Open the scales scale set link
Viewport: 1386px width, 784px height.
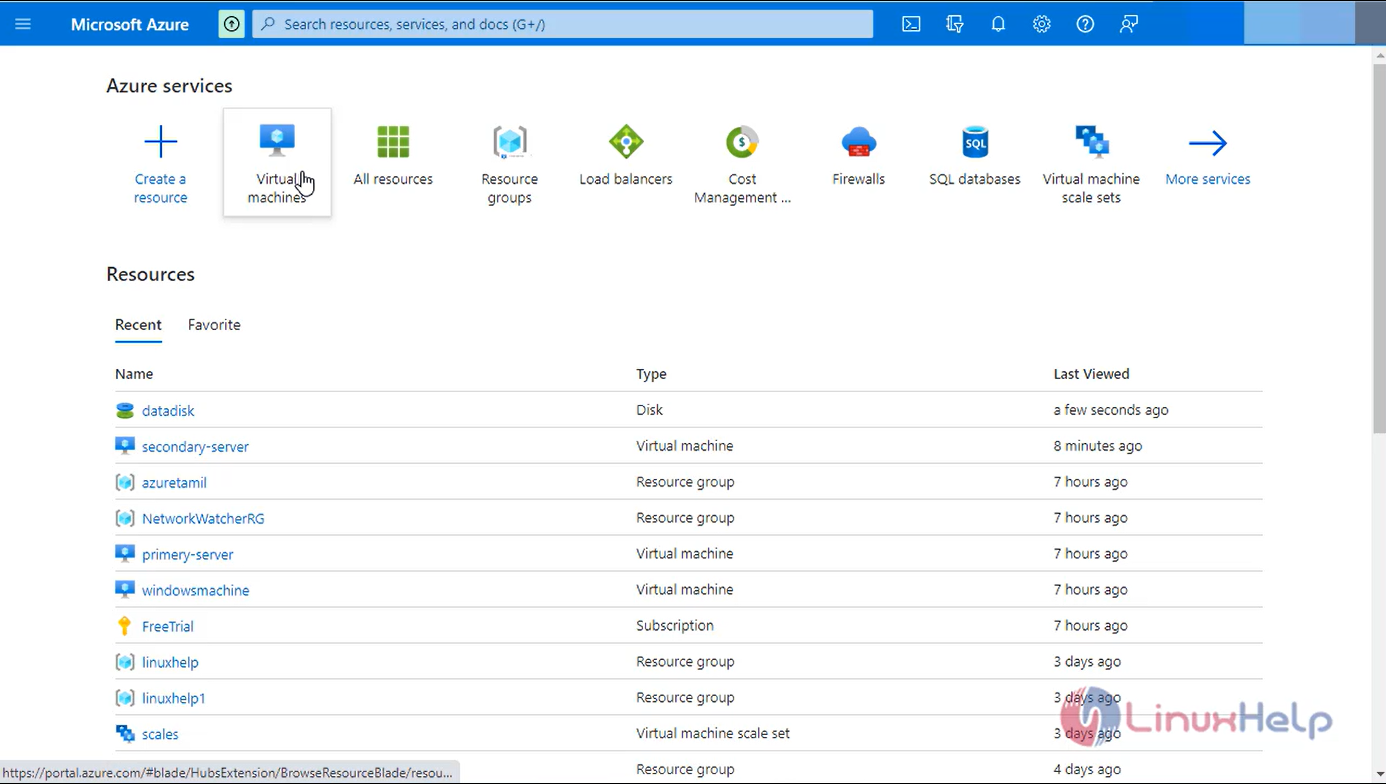coord(160,735)
